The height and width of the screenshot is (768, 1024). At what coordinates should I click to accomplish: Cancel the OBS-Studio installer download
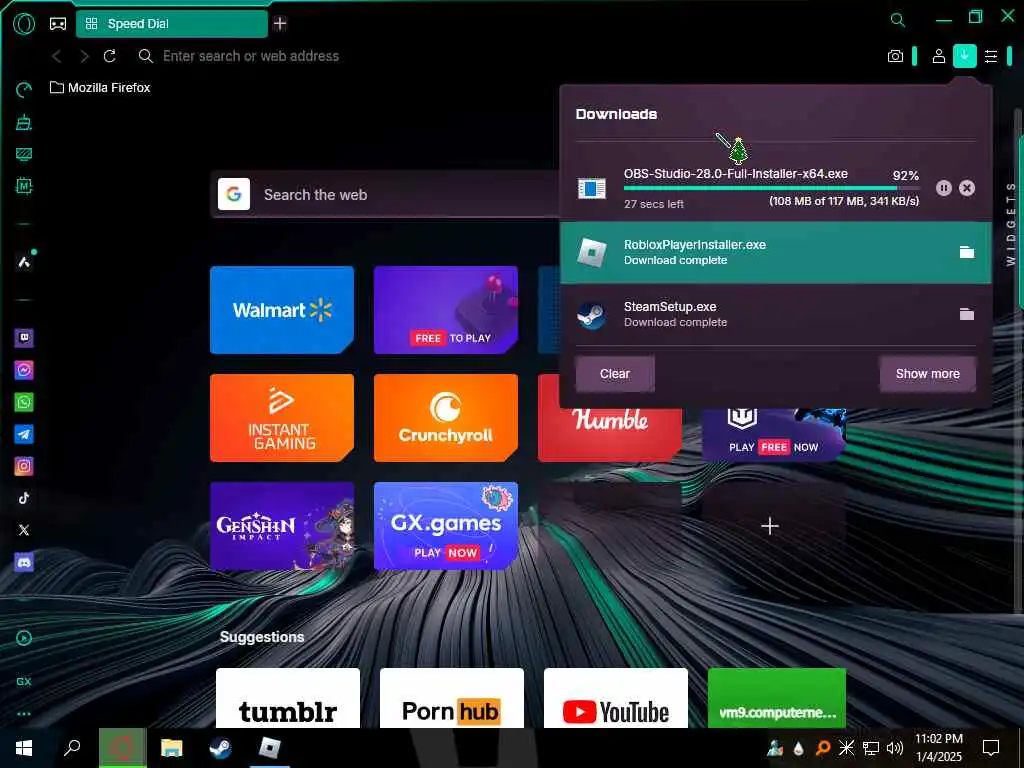[967, 188]
